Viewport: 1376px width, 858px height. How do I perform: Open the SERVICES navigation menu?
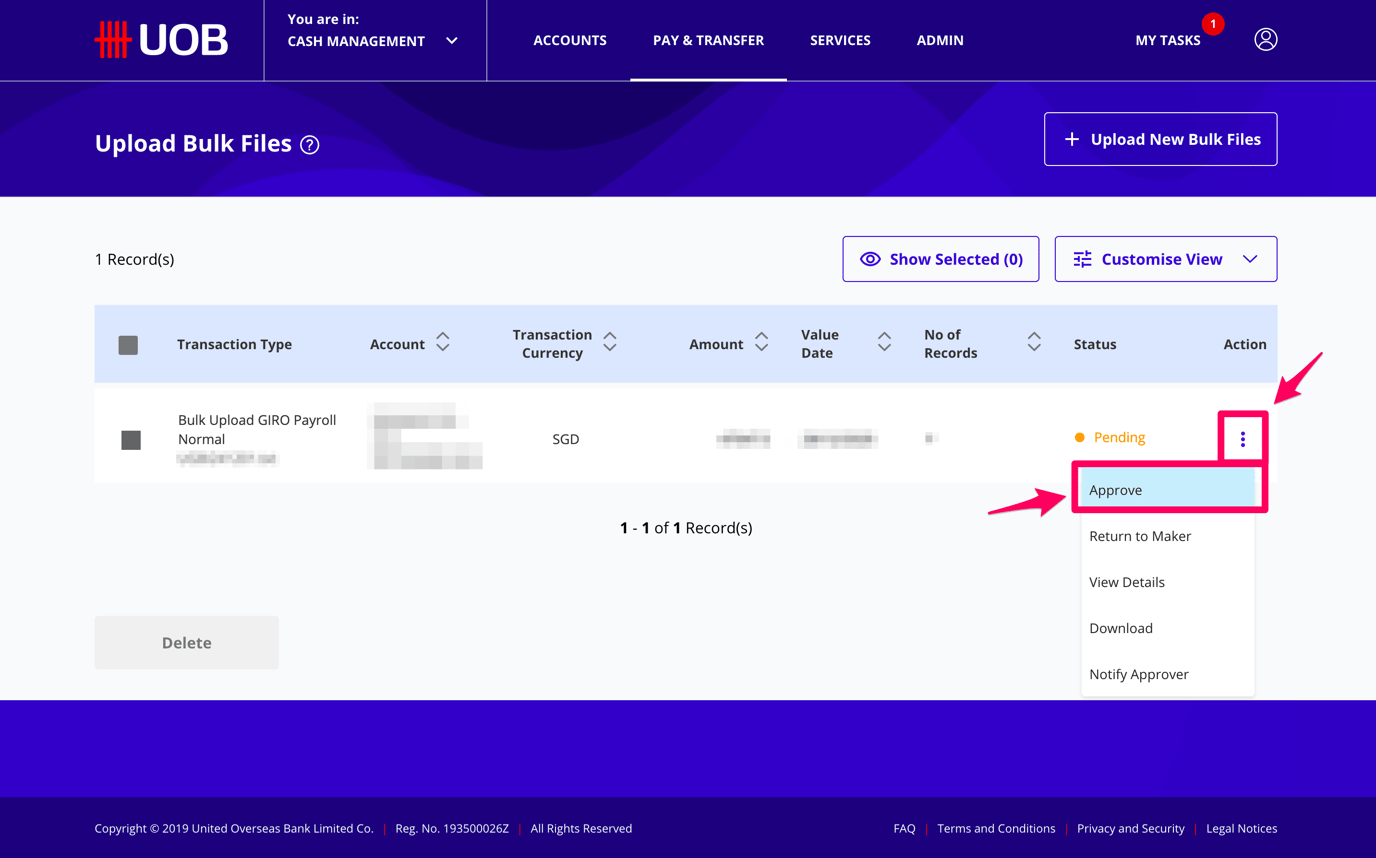coord(839,40)
